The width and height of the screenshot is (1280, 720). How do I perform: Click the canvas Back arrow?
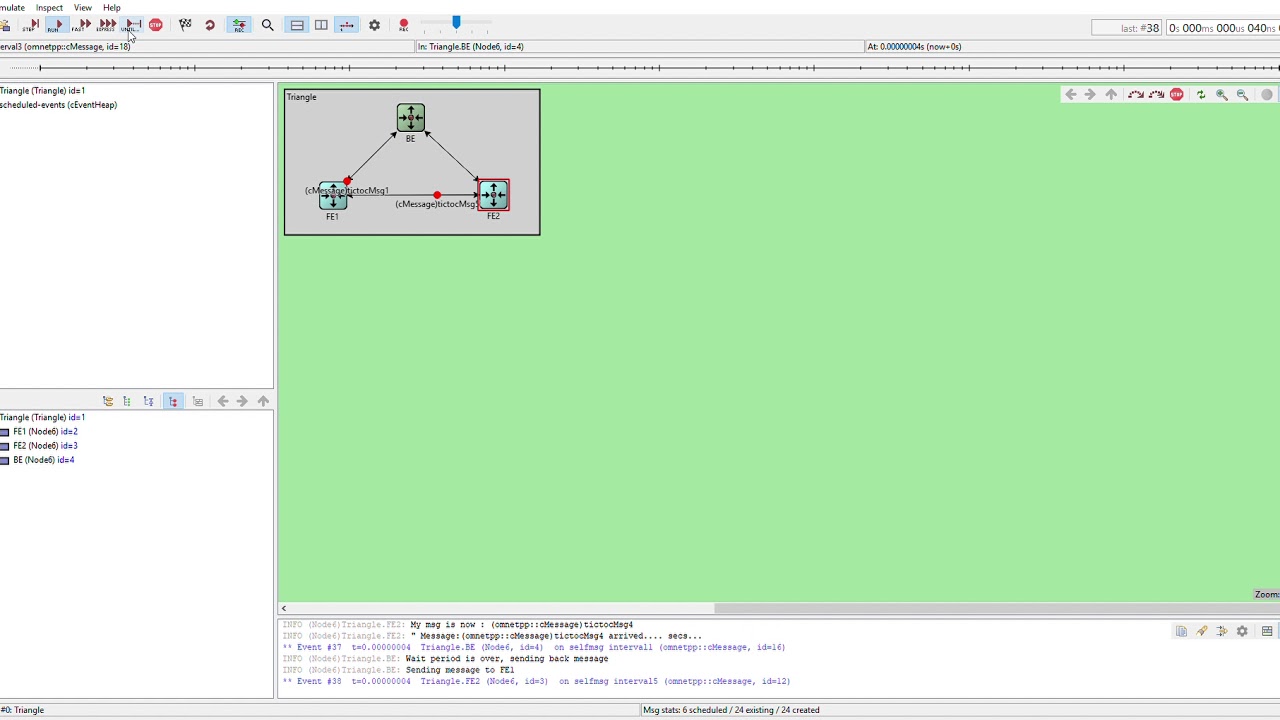tap(1070, 95)
